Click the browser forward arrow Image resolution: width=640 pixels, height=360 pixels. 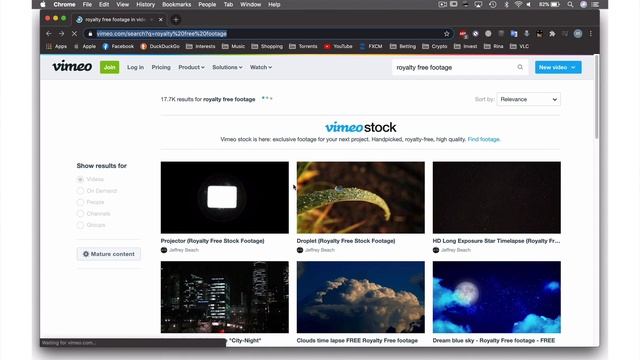62,34
